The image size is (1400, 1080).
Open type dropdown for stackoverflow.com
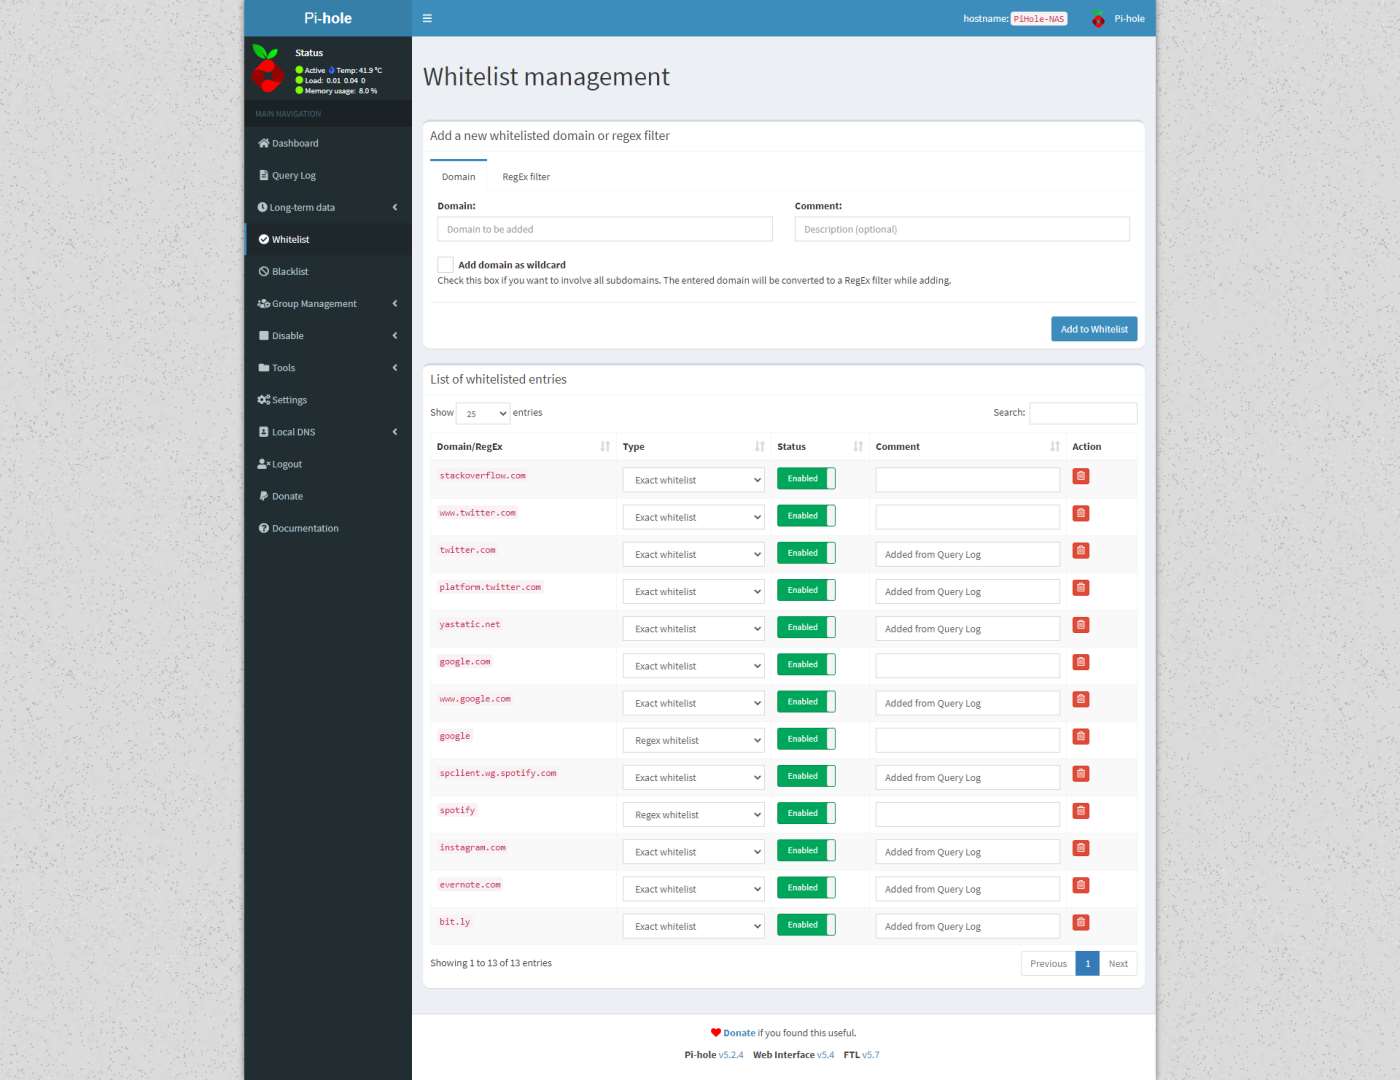click(694, 480)
